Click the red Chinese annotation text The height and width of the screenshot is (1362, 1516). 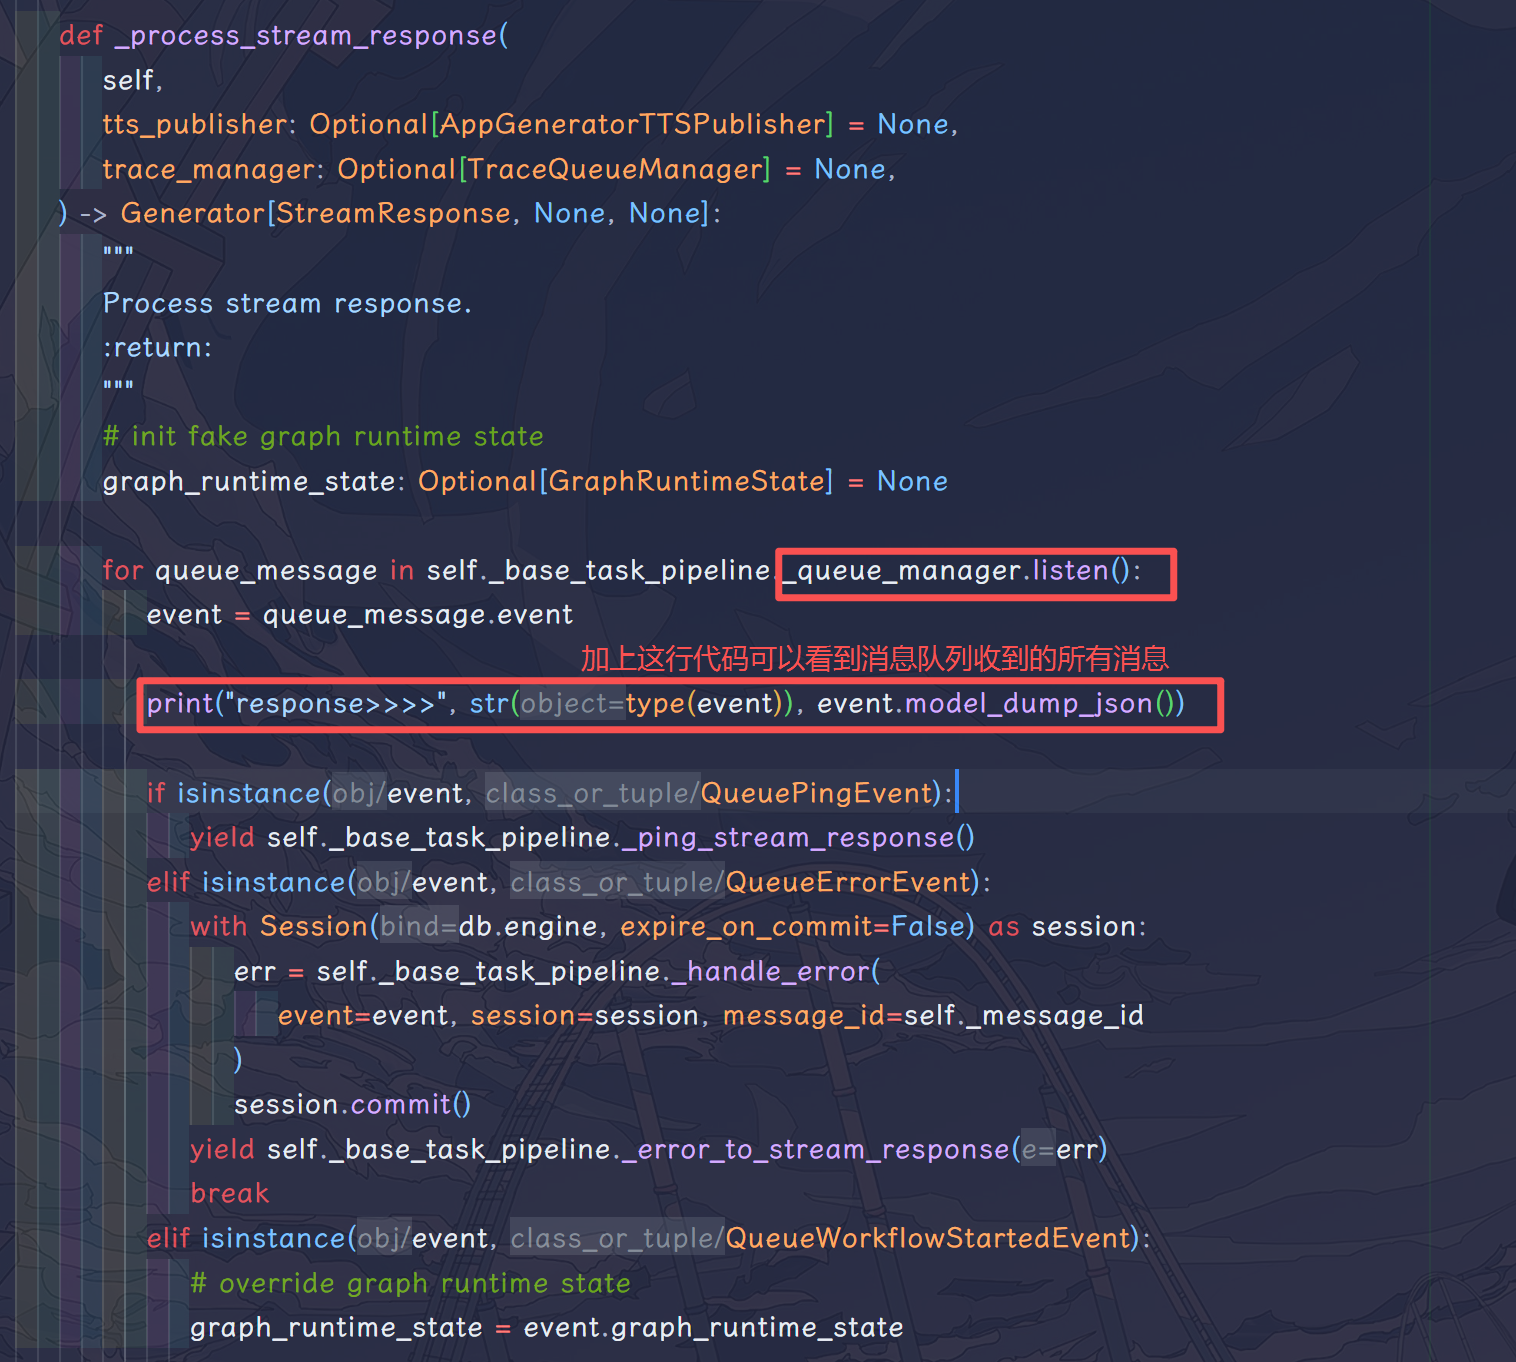[x=874, y=658]
